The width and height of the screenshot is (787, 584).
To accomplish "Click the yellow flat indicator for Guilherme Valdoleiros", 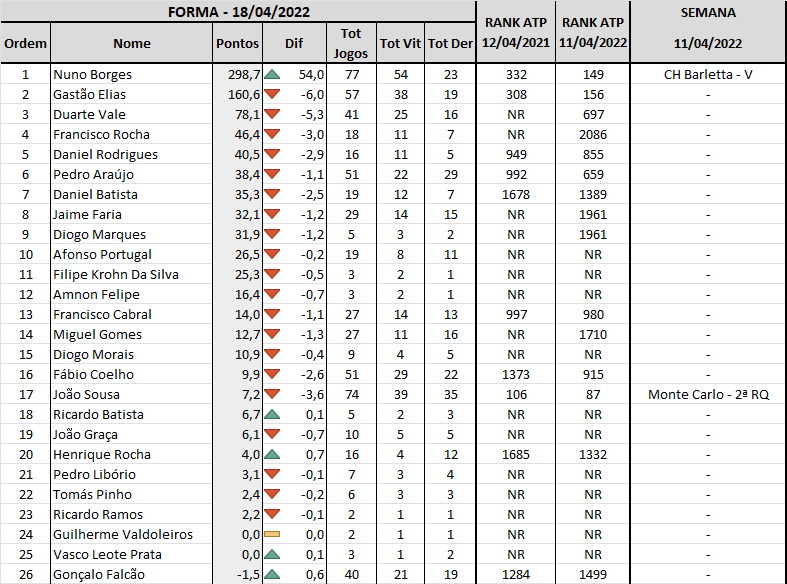I will [x=272, y=534].
